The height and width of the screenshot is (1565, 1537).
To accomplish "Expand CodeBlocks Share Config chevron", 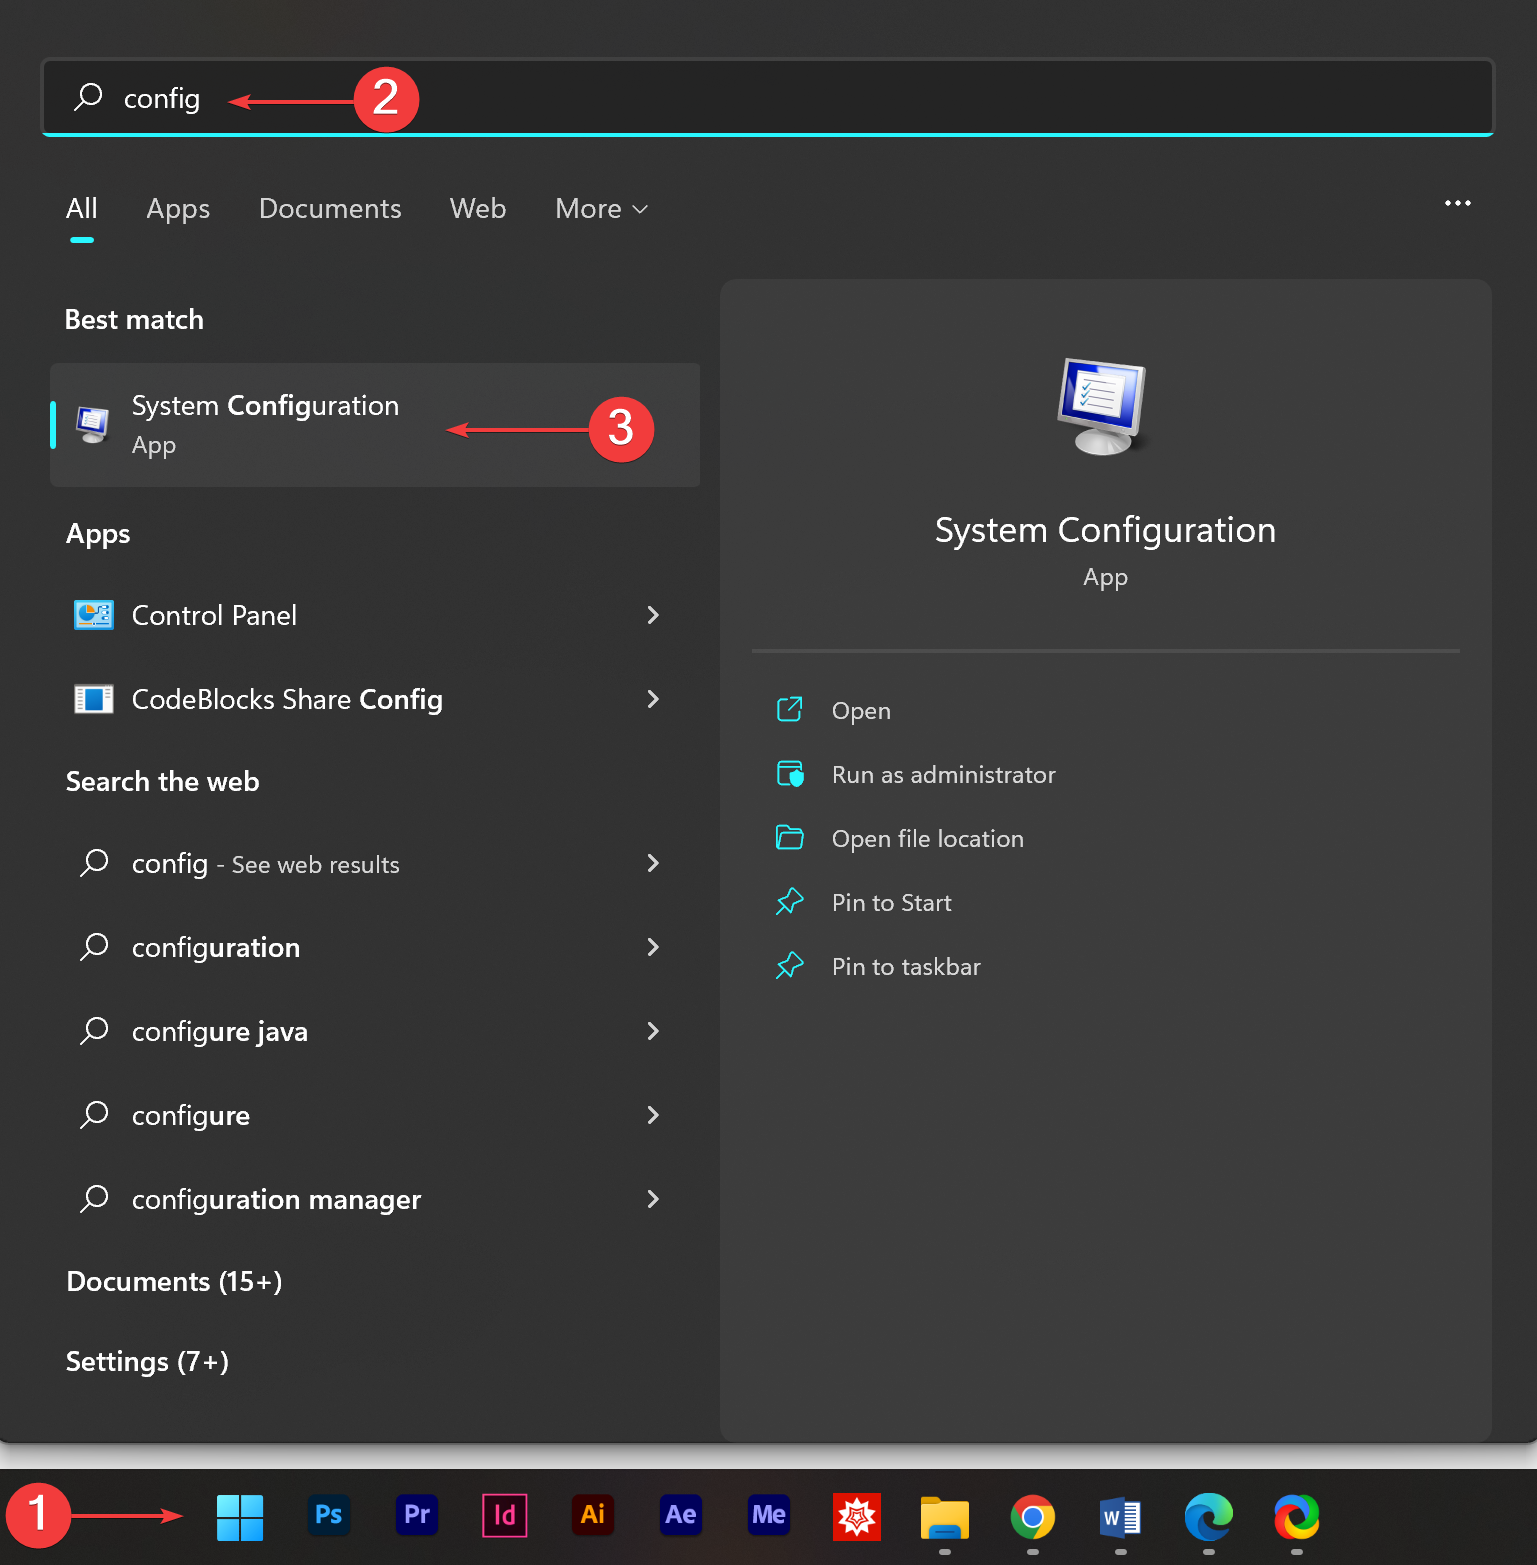I will pyautogui.click(x=653, y=699).
